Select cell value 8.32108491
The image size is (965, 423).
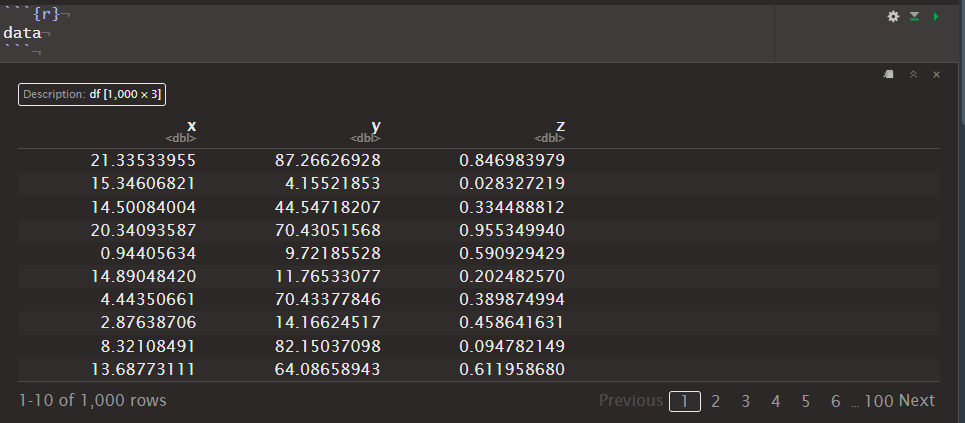tap(148, 346)
